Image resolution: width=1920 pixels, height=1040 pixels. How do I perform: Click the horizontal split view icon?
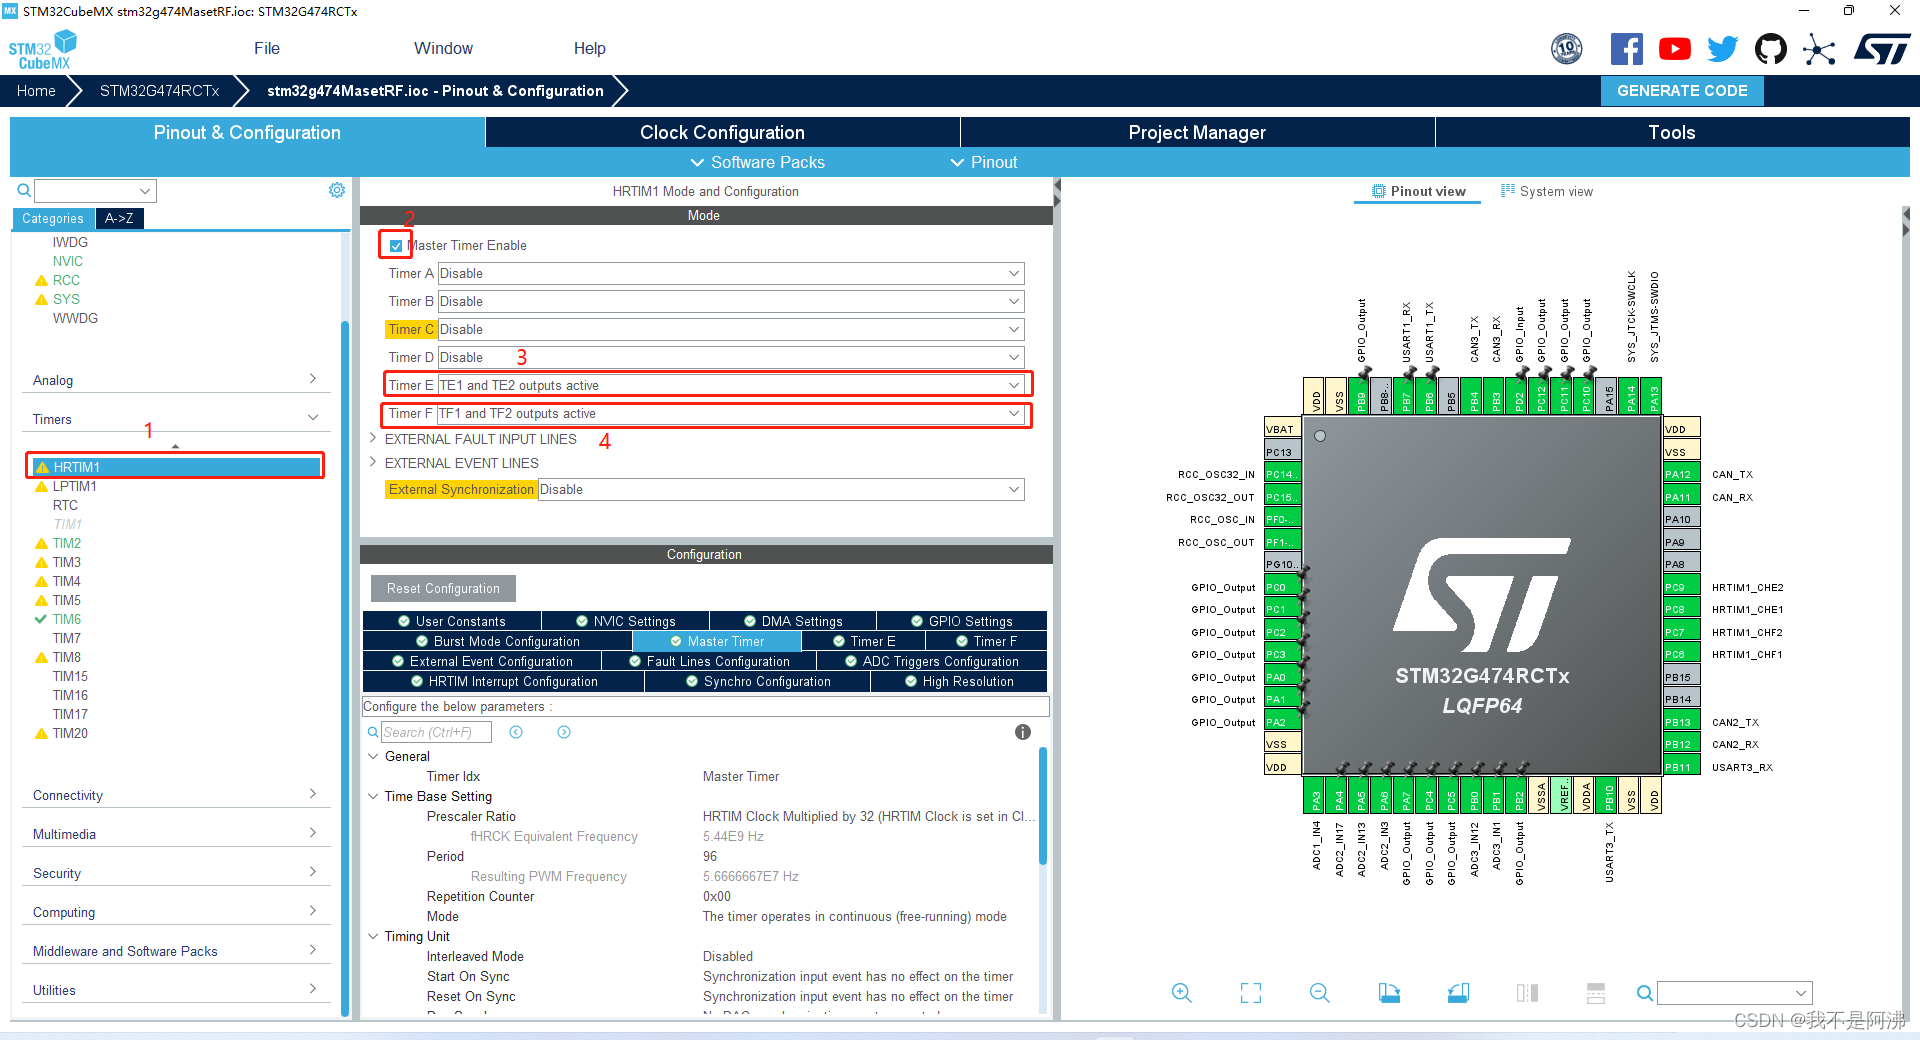1596,993
